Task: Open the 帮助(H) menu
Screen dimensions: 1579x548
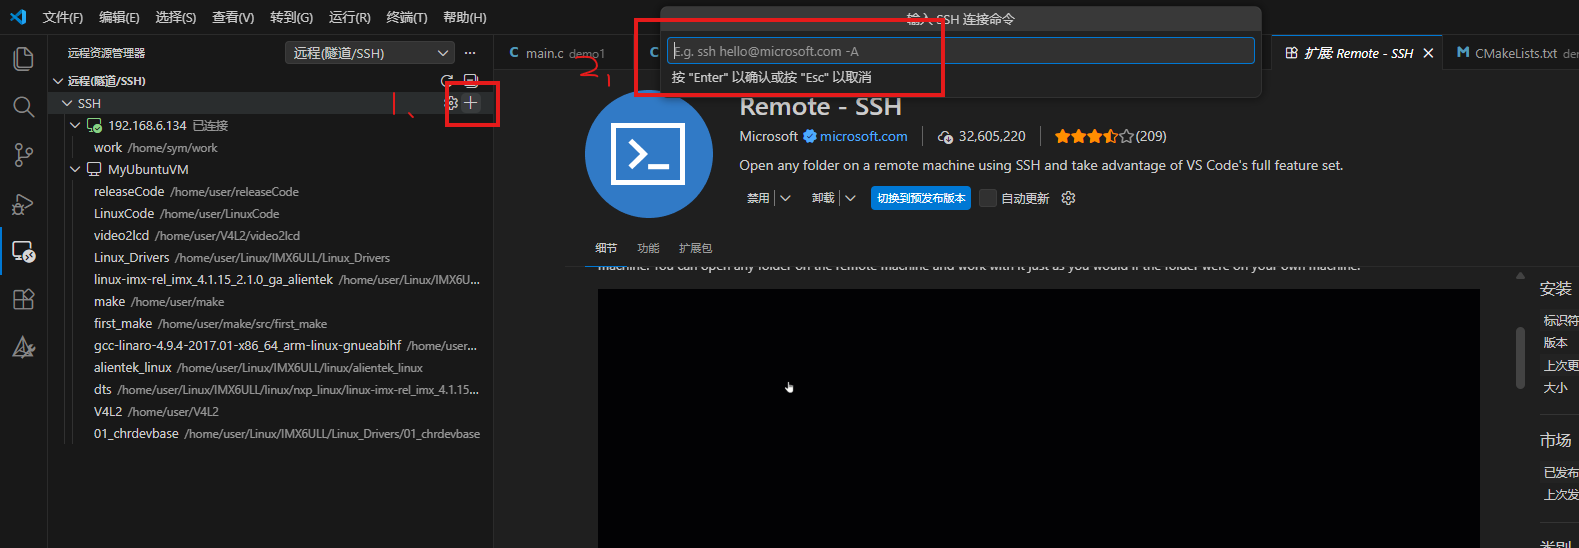Action: click(464, 17)
